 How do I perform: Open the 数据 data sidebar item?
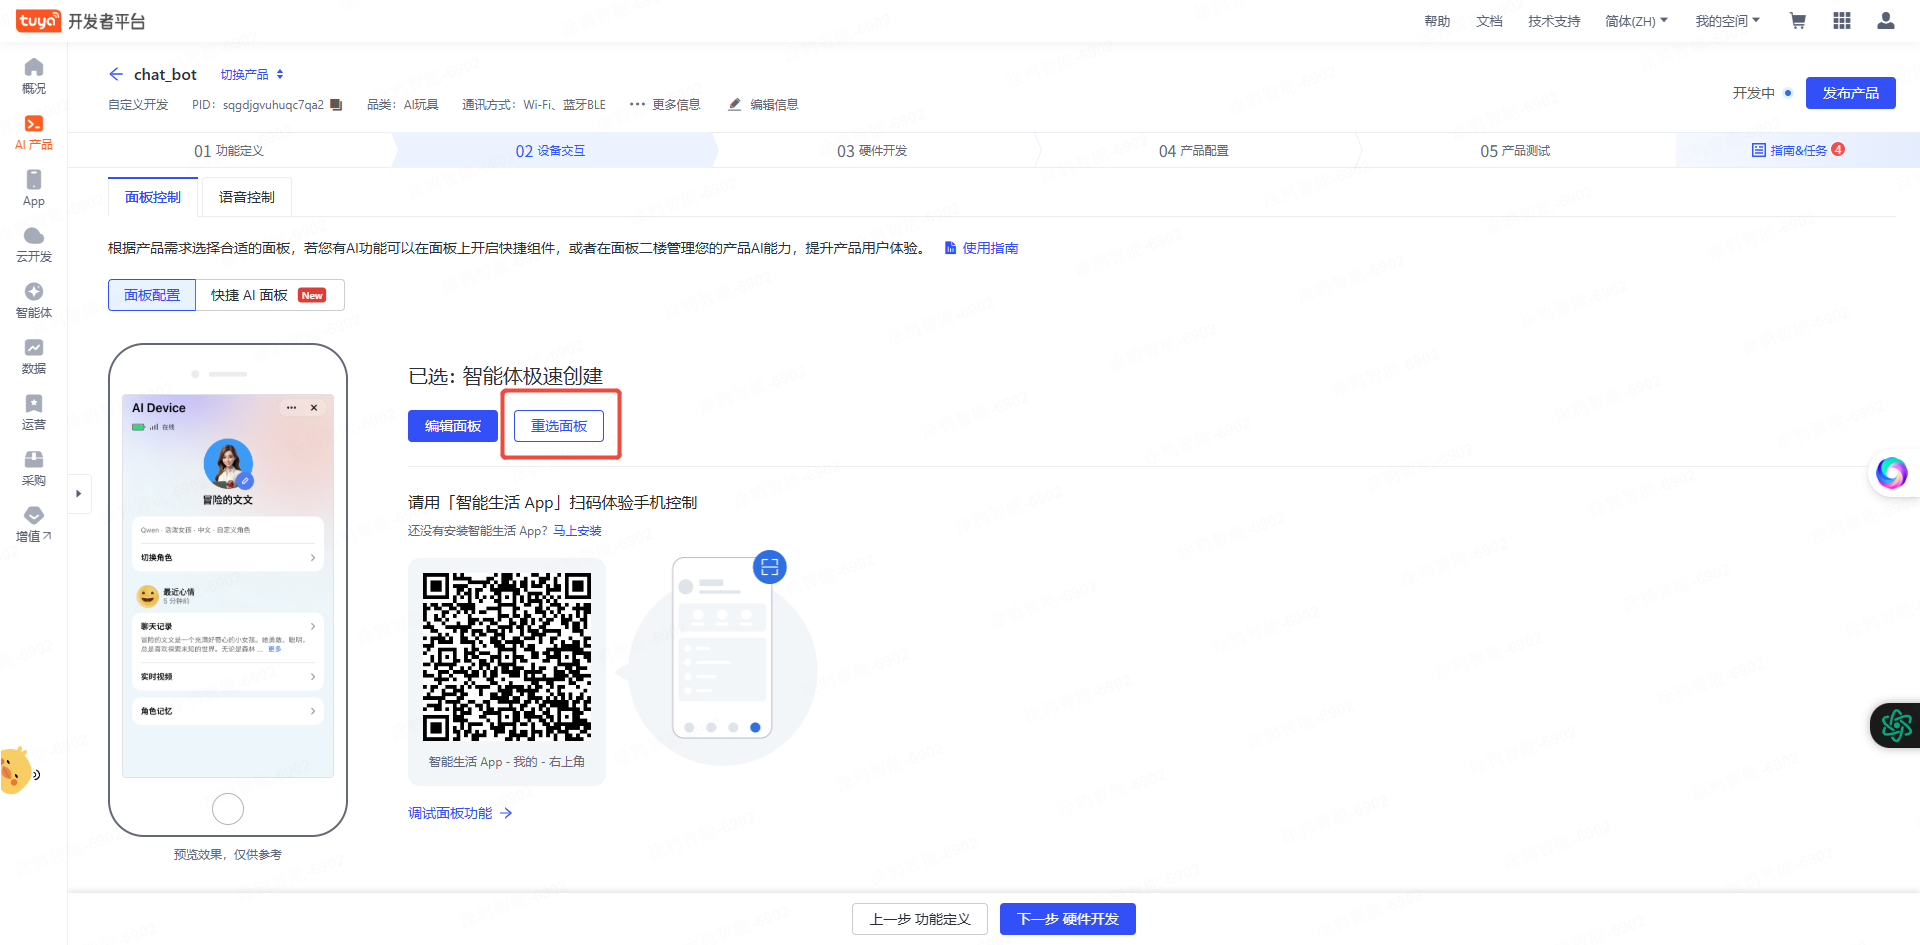[34, 356]
